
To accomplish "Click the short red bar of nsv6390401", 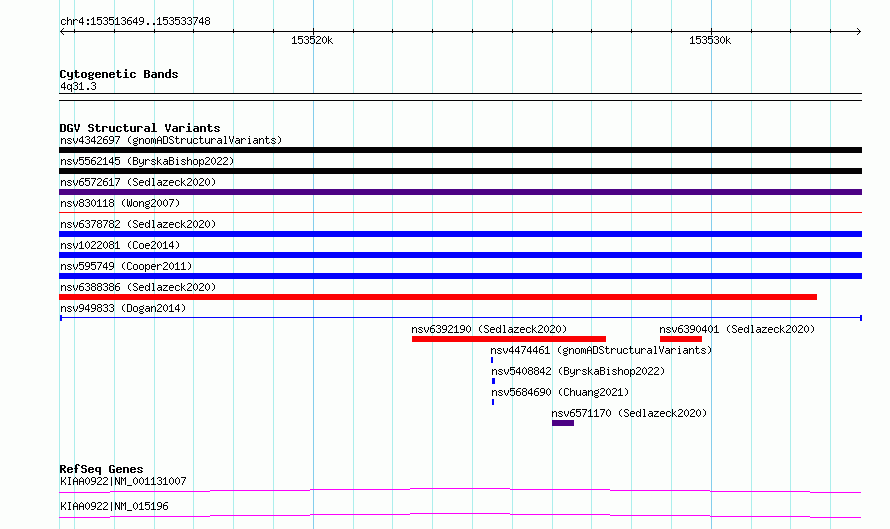I will [681, 339].
